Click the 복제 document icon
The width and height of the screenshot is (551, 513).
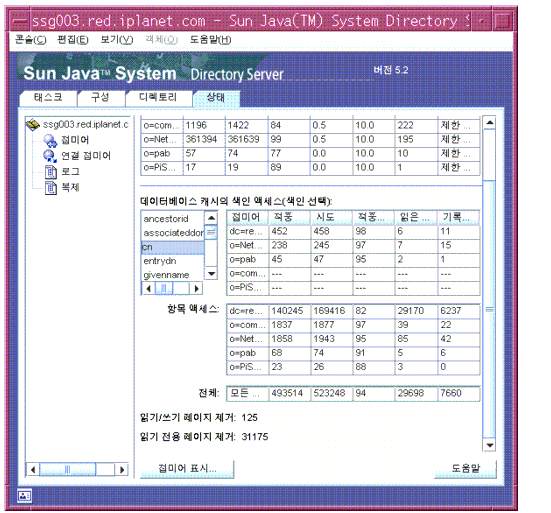point(51,188)
